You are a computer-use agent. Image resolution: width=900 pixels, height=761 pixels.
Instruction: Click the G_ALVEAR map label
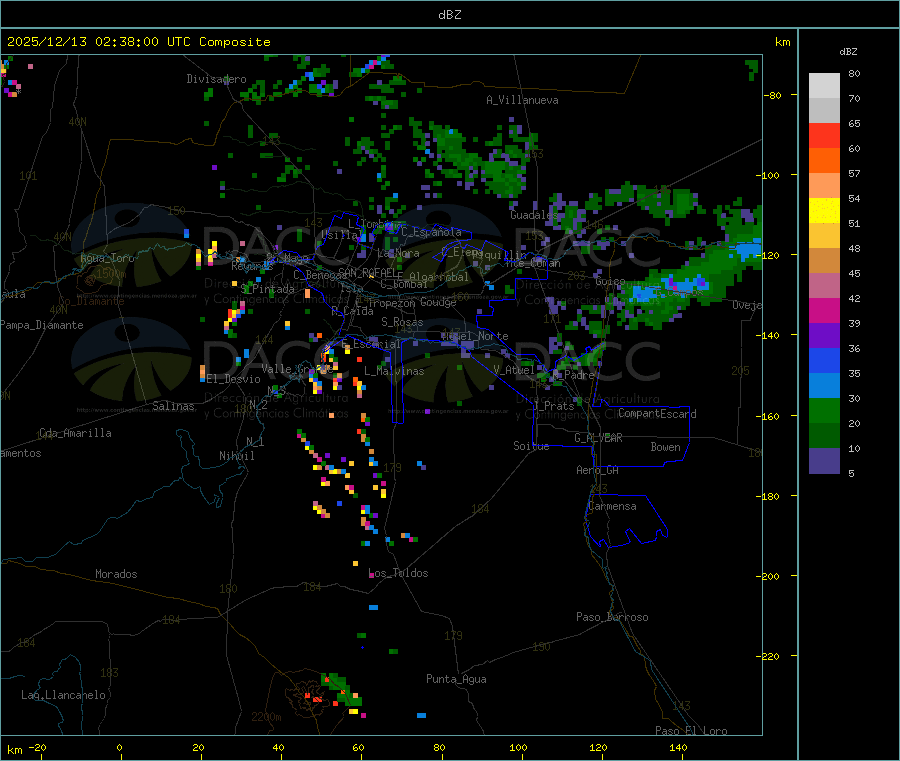click(x=598, y=438)
